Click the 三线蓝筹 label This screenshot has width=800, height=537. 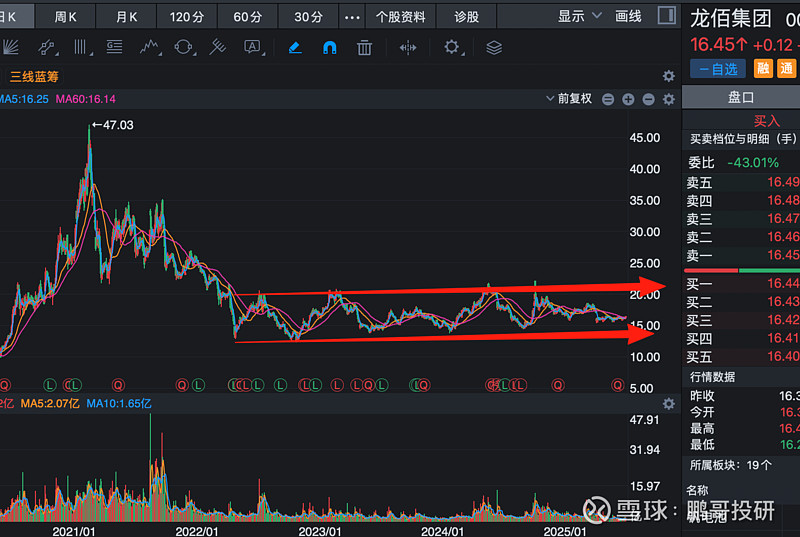pyautogui.click(x=34, y=76)
